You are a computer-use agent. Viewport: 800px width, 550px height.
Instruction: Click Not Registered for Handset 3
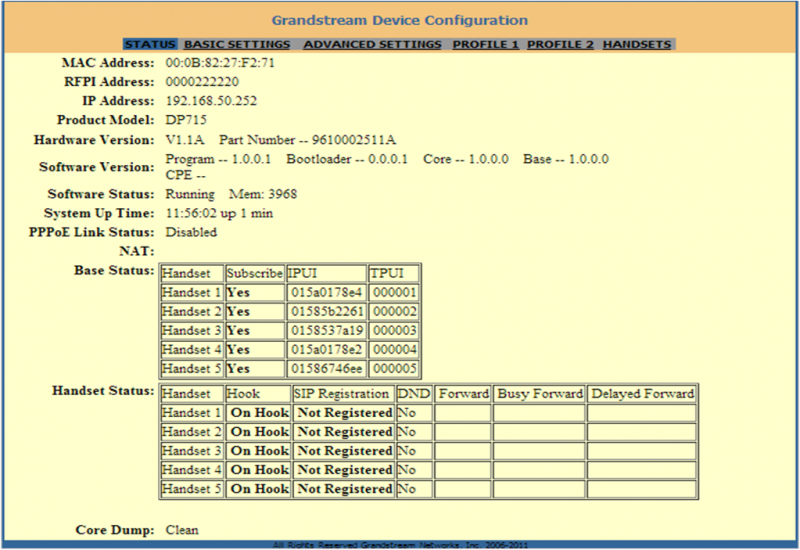tap(342, 451)
